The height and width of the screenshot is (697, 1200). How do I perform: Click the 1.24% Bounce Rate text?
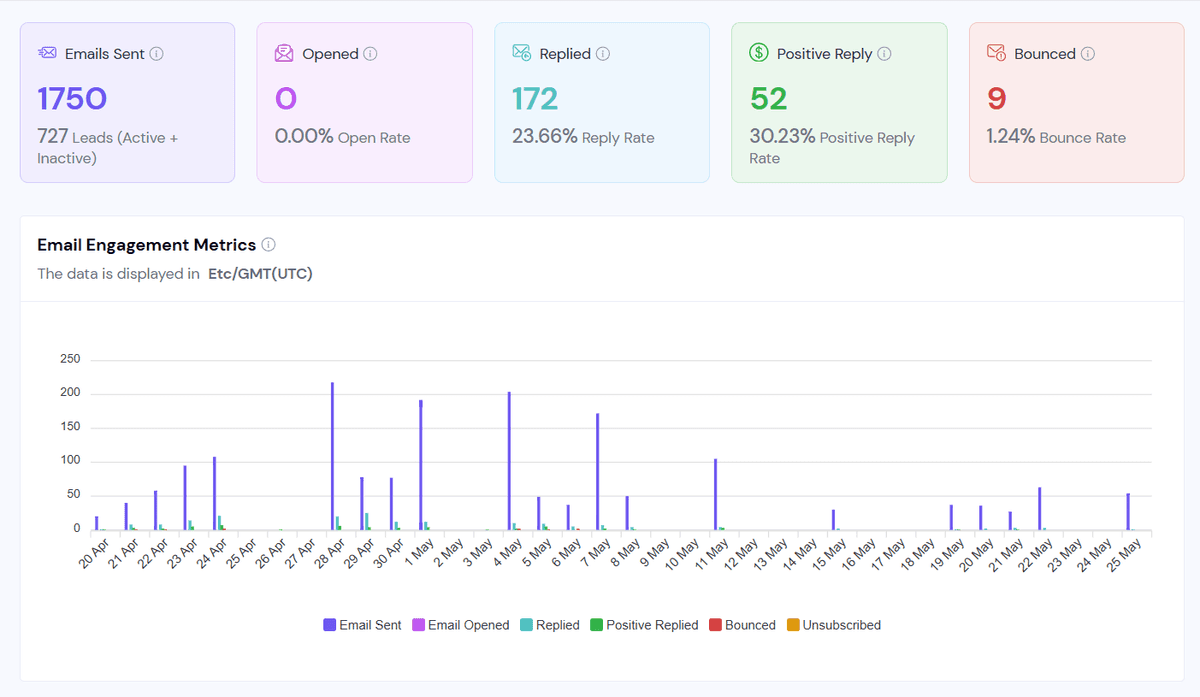click(x=1056, y=137)
